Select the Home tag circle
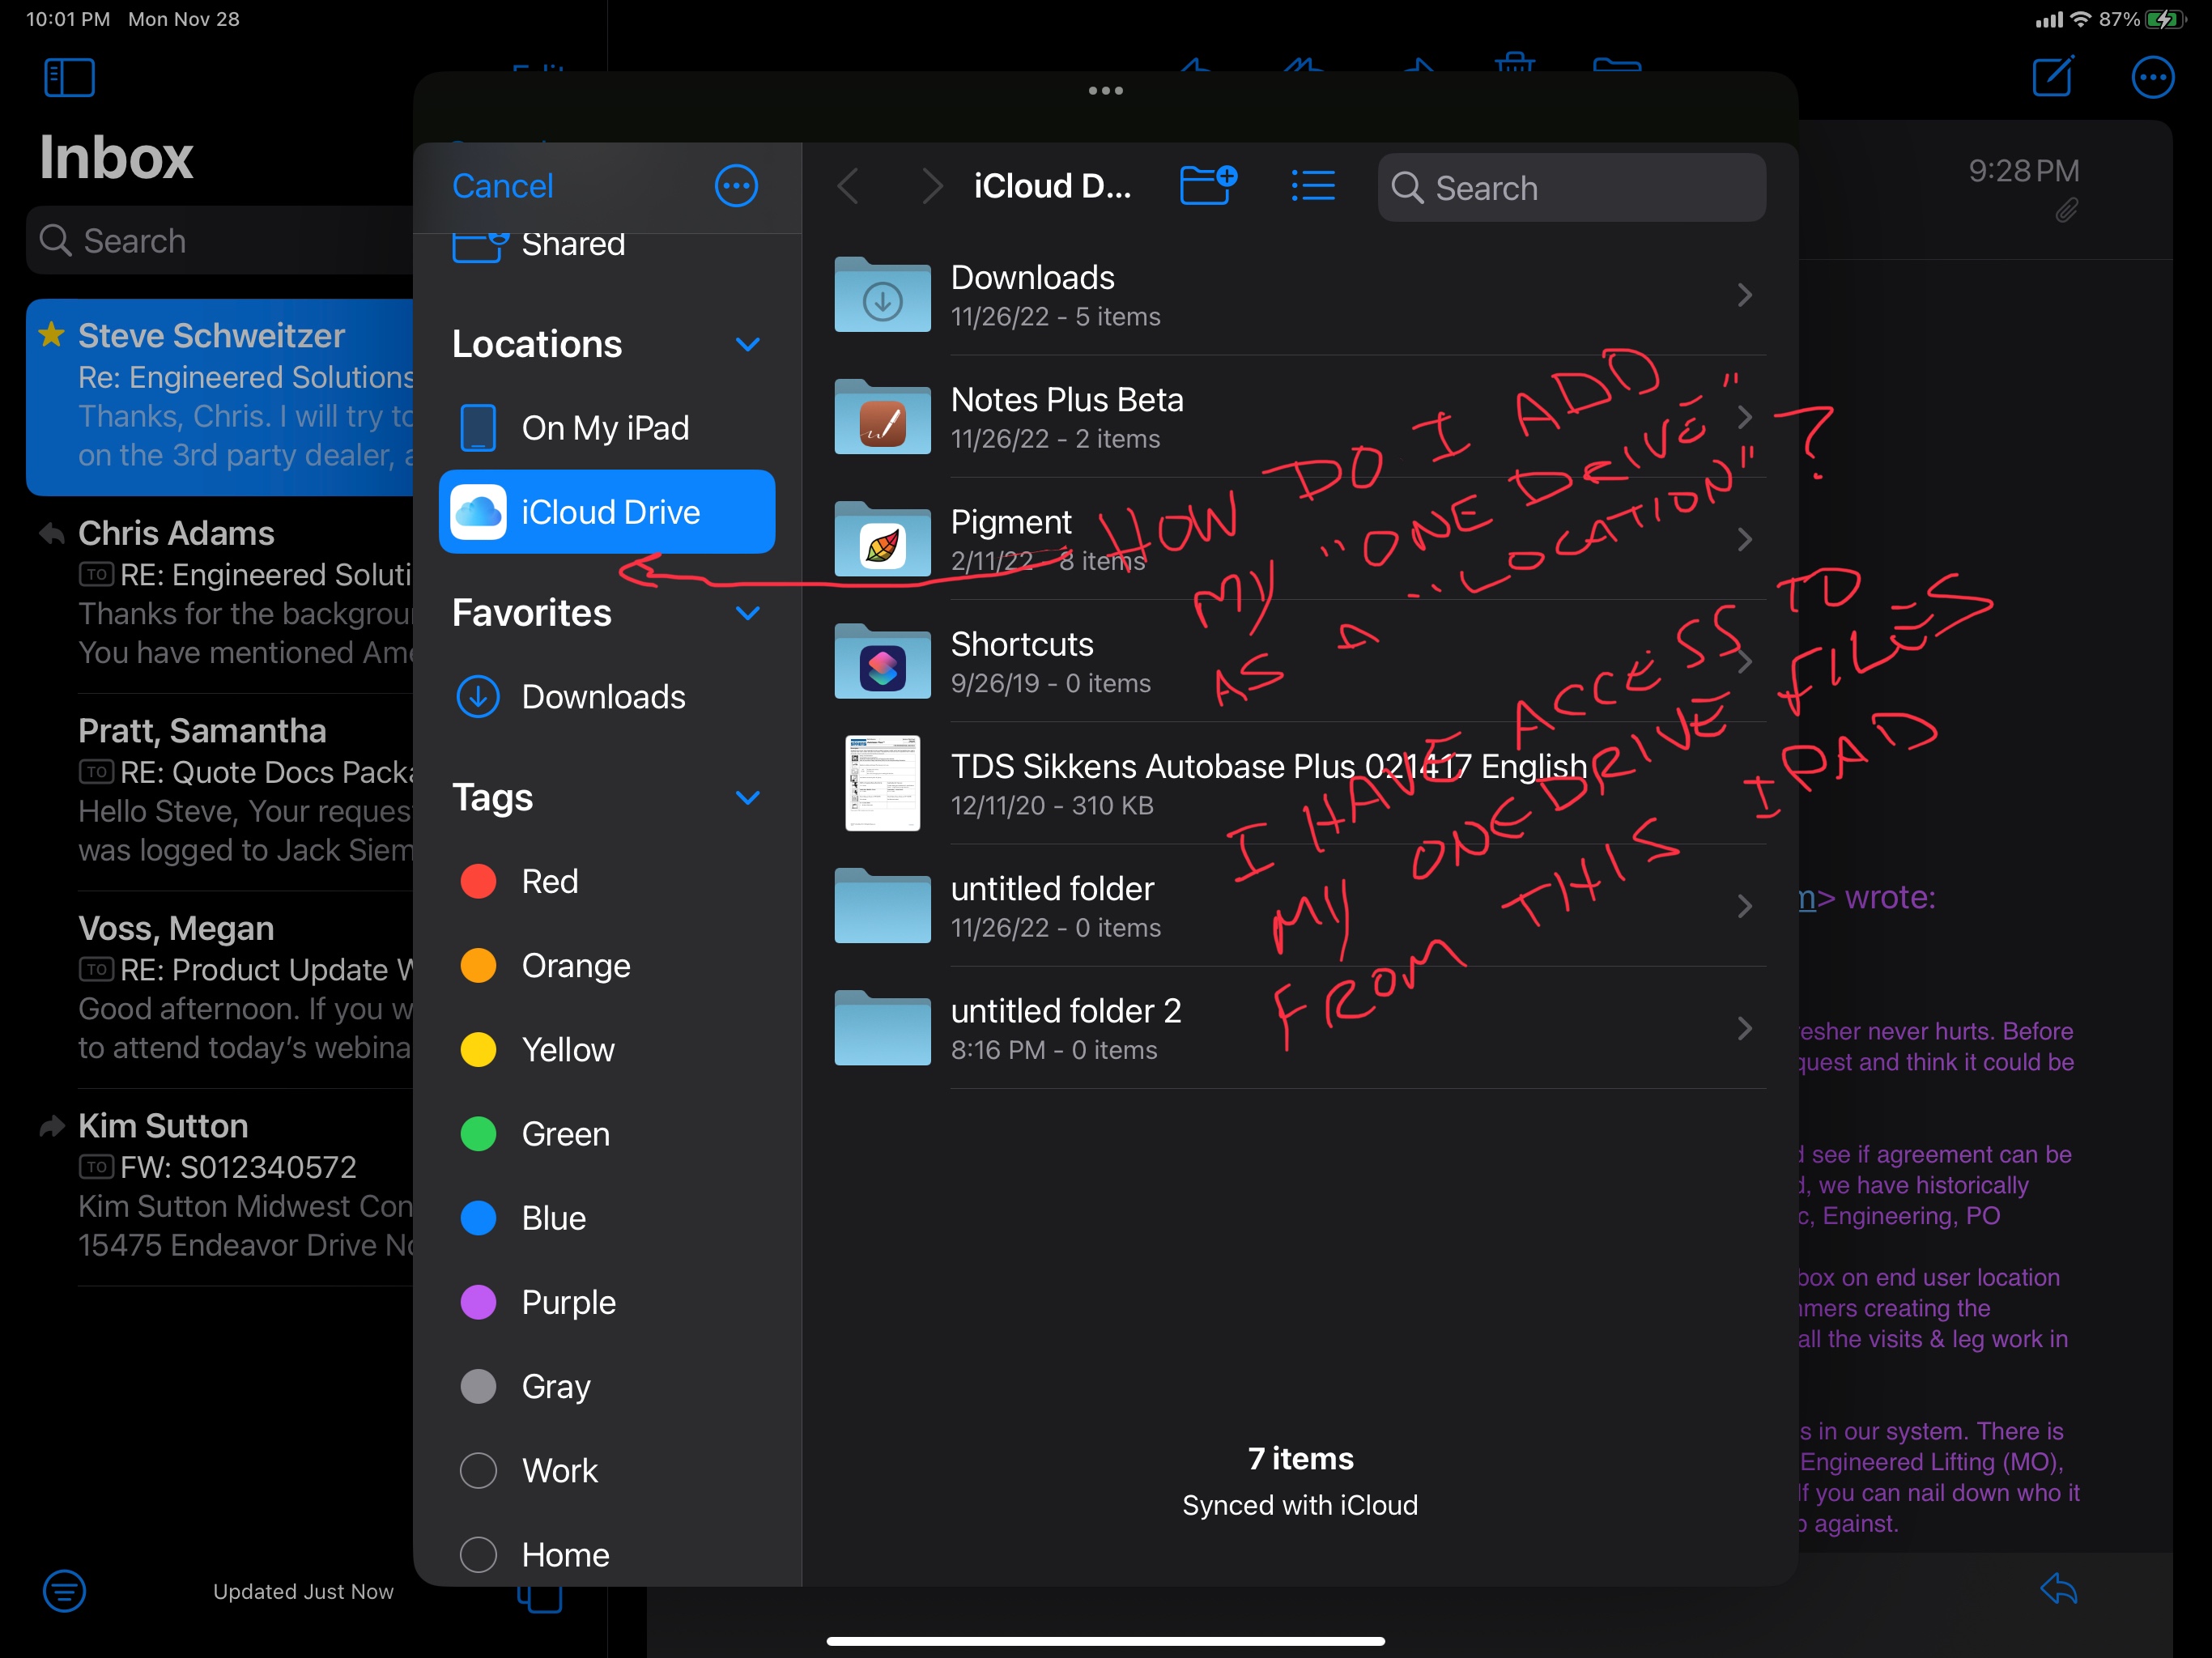This screenshot has height=1658, width=2212. (x=478, y=1555)
